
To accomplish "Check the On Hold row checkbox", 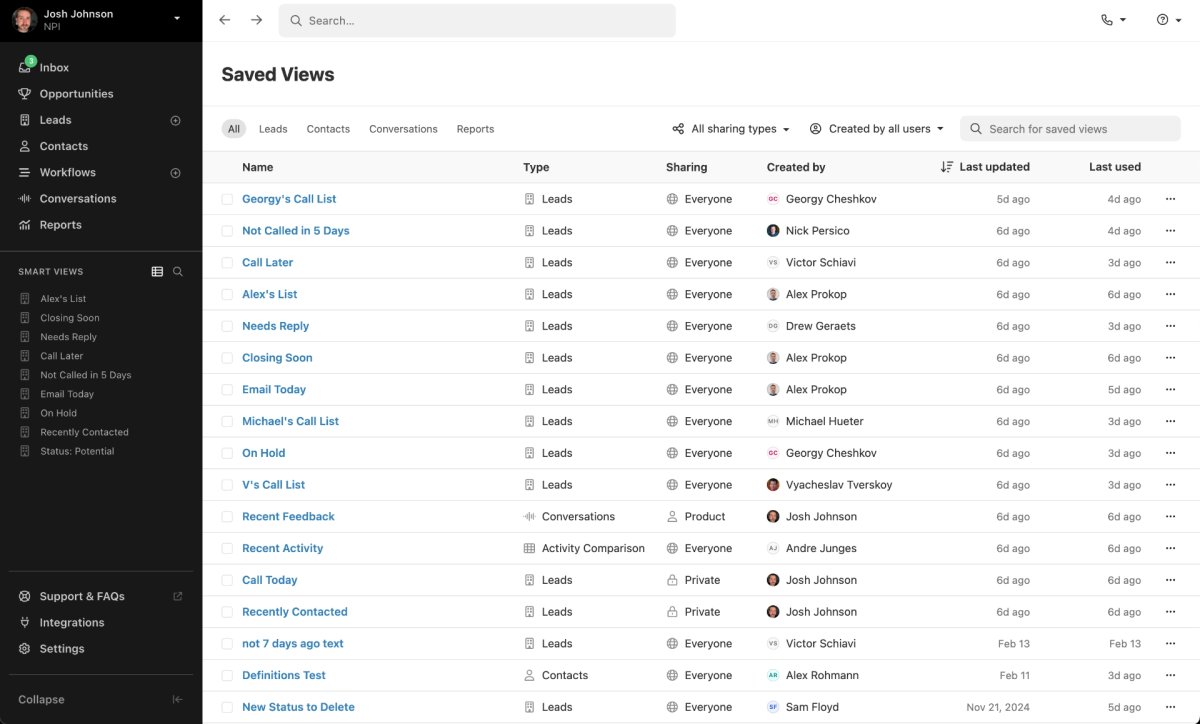I will click(x=227, y=453).
